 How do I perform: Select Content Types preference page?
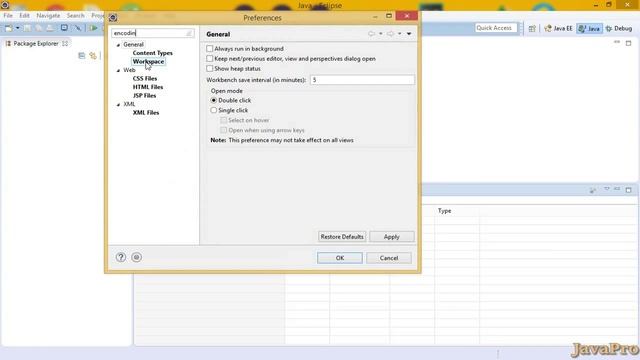point(153,53)
